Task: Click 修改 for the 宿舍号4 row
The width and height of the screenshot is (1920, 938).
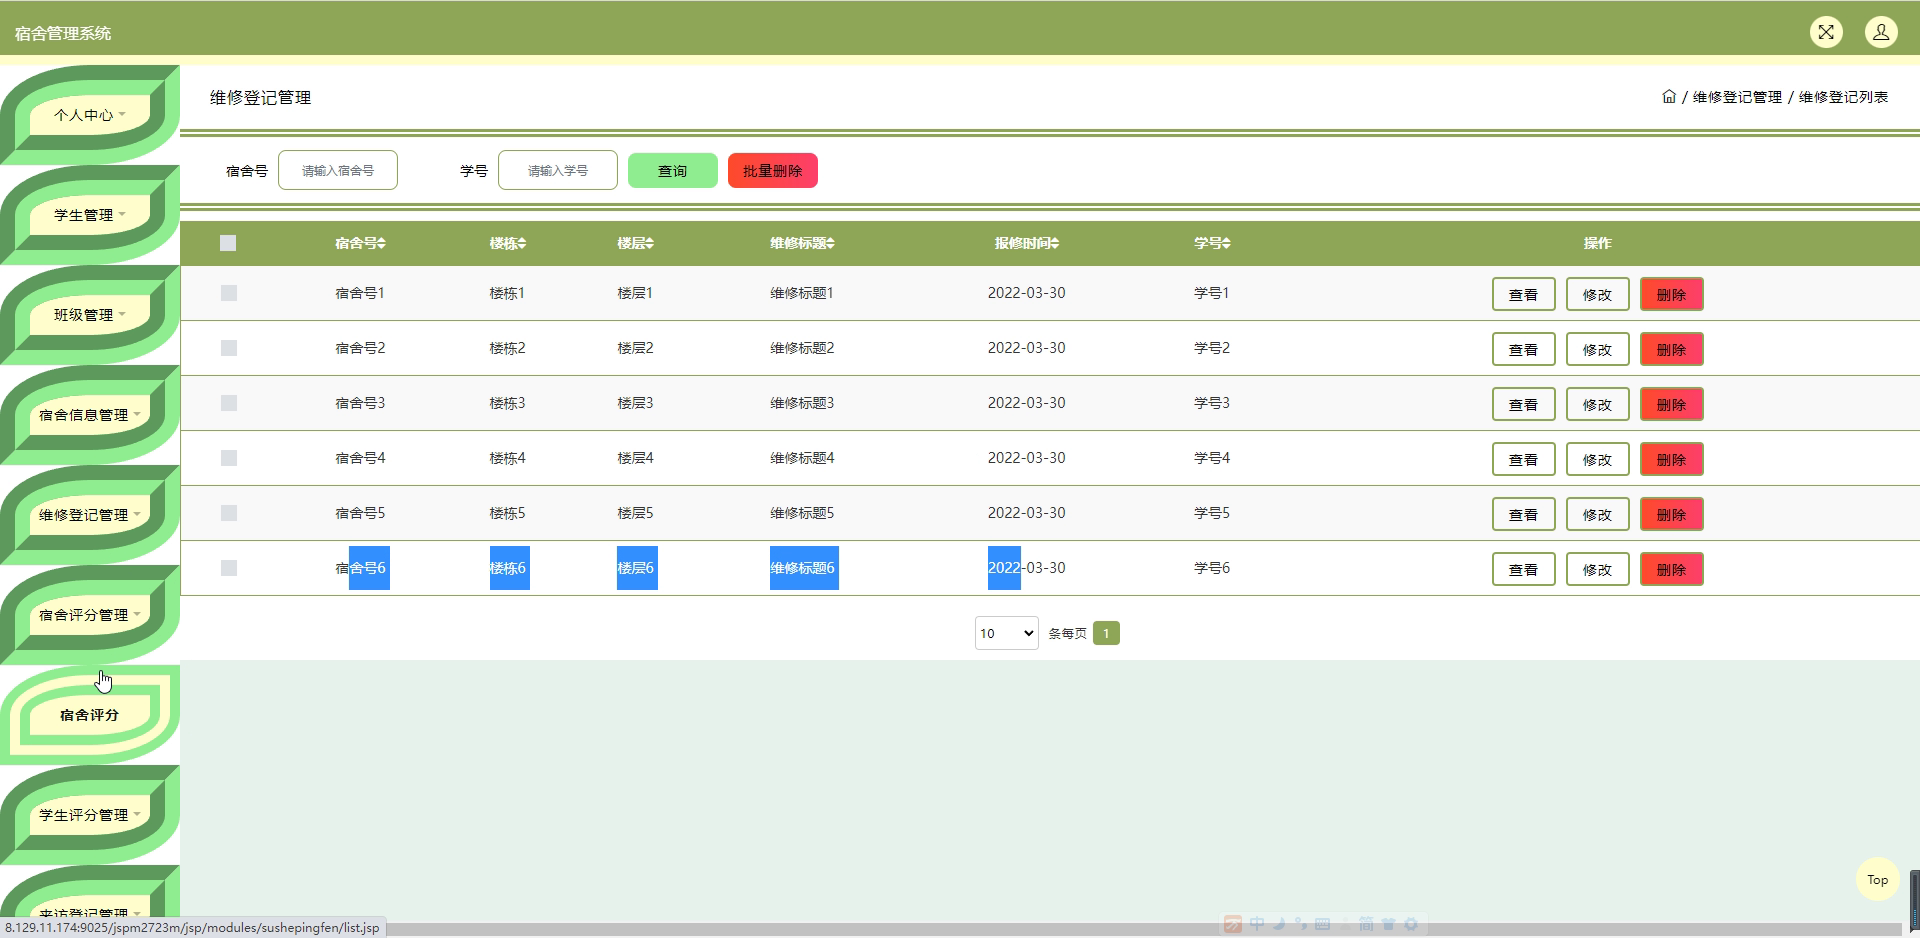Action: click(1598, 459)
